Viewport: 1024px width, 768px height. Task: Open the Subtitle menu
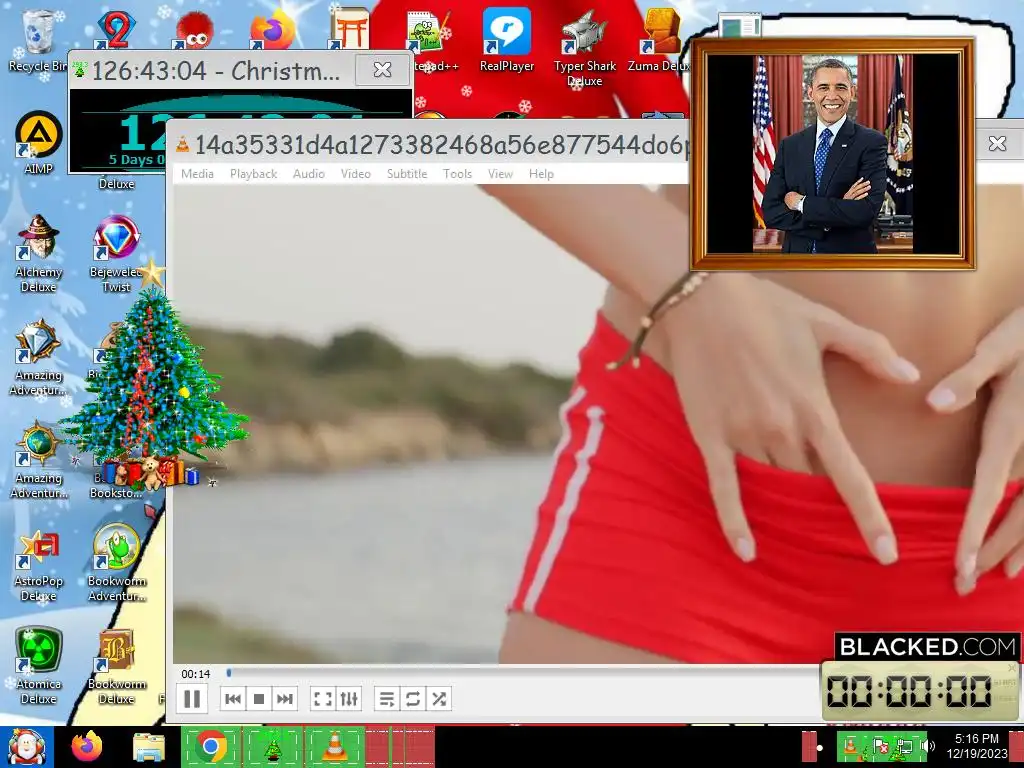point(407,174)
